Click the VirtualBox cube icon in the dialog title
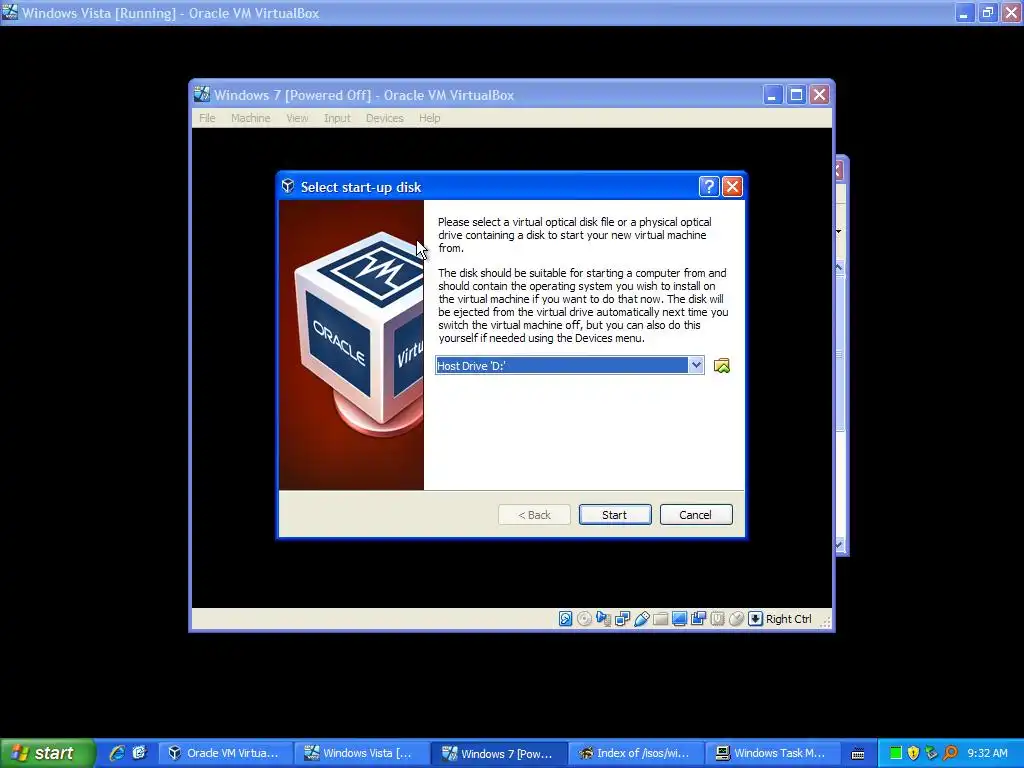The width and height of the screenshot is (1024, 768). pos(288,187)
